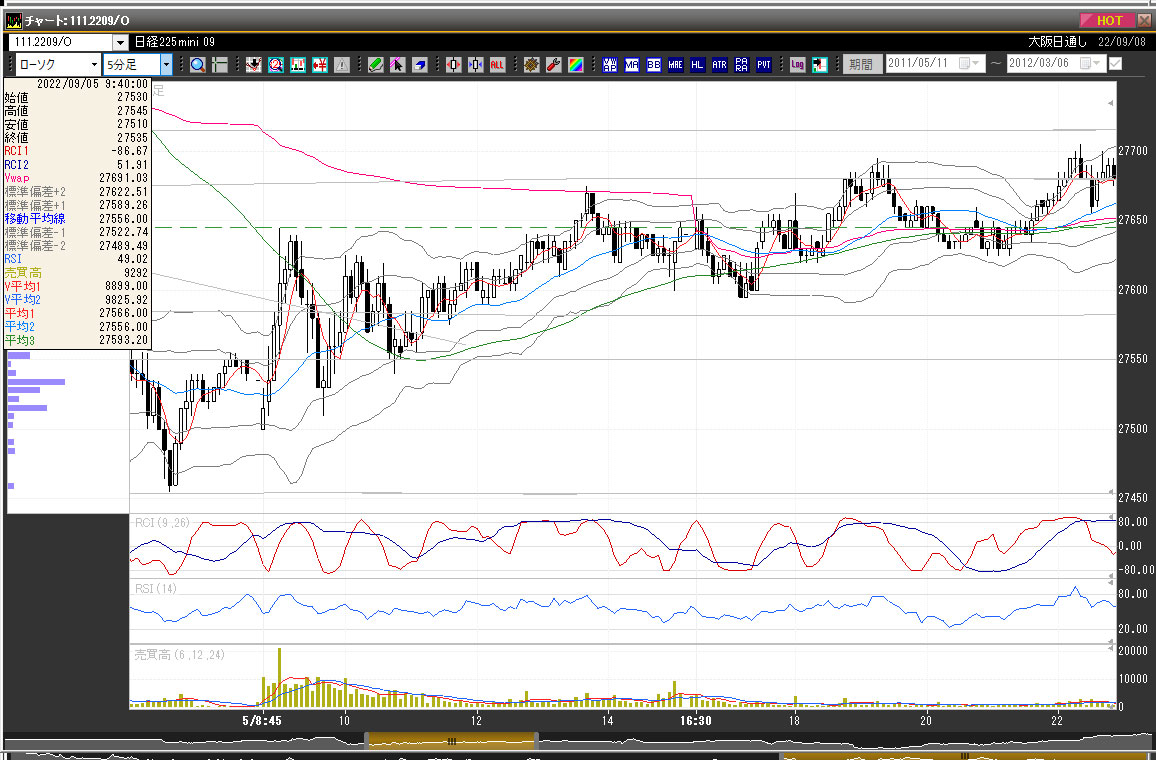1156x760 pixels.
Task: Toggle the PVT pivot indicator
Action: (x=764, y=65)
